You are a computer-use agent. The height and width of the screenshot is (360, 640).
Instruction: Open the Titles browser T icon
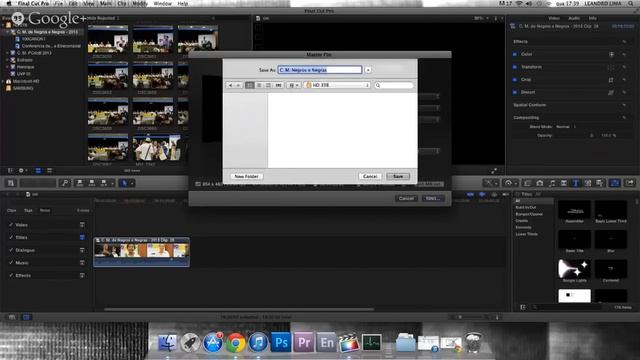coord(576,183)
